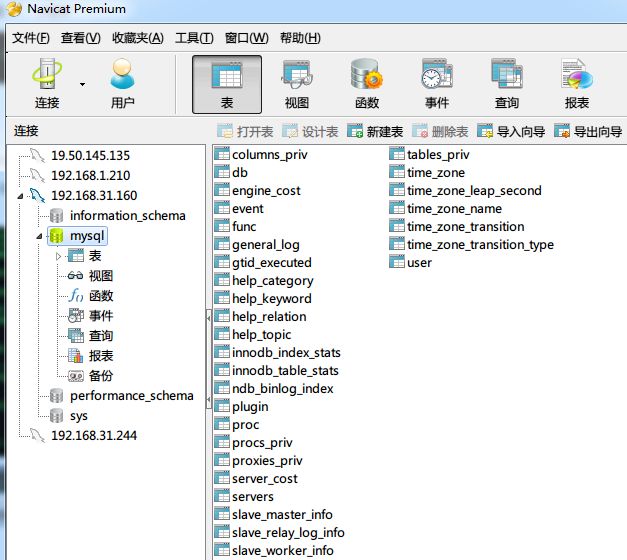The width and height of the screenshot is (627, 560).
Task: Click the mysql database cylinder icon
Action: click(x=56, y=236)
